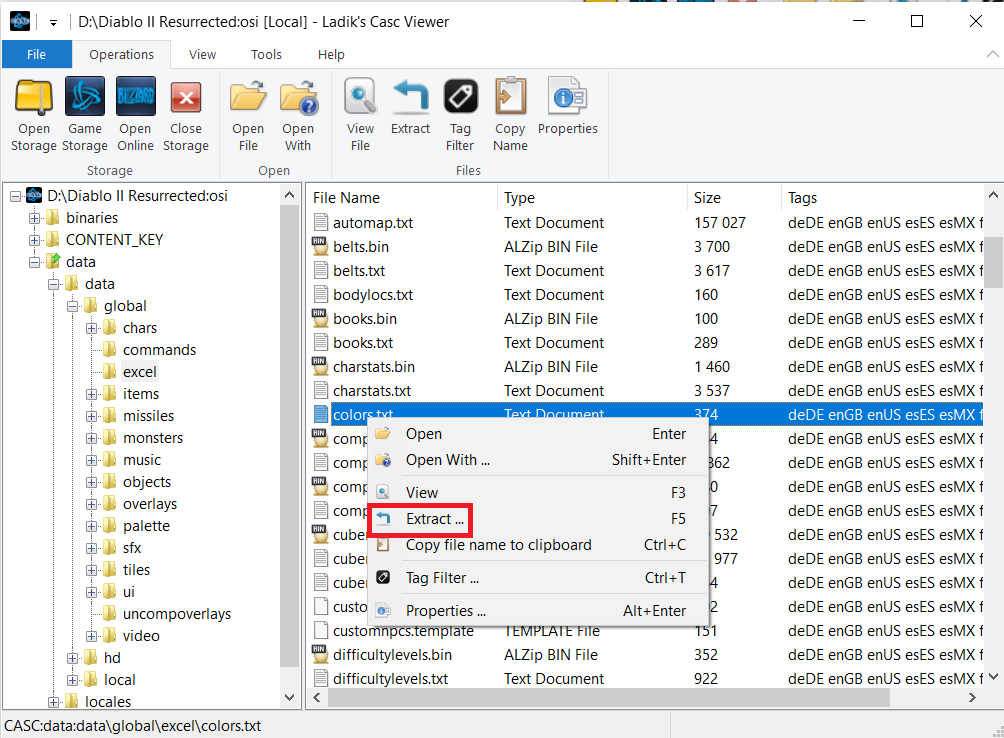Select the difficultylevels.txt file row
The width and height of the screenshot is (1004, 738).
tap(647, 679)
